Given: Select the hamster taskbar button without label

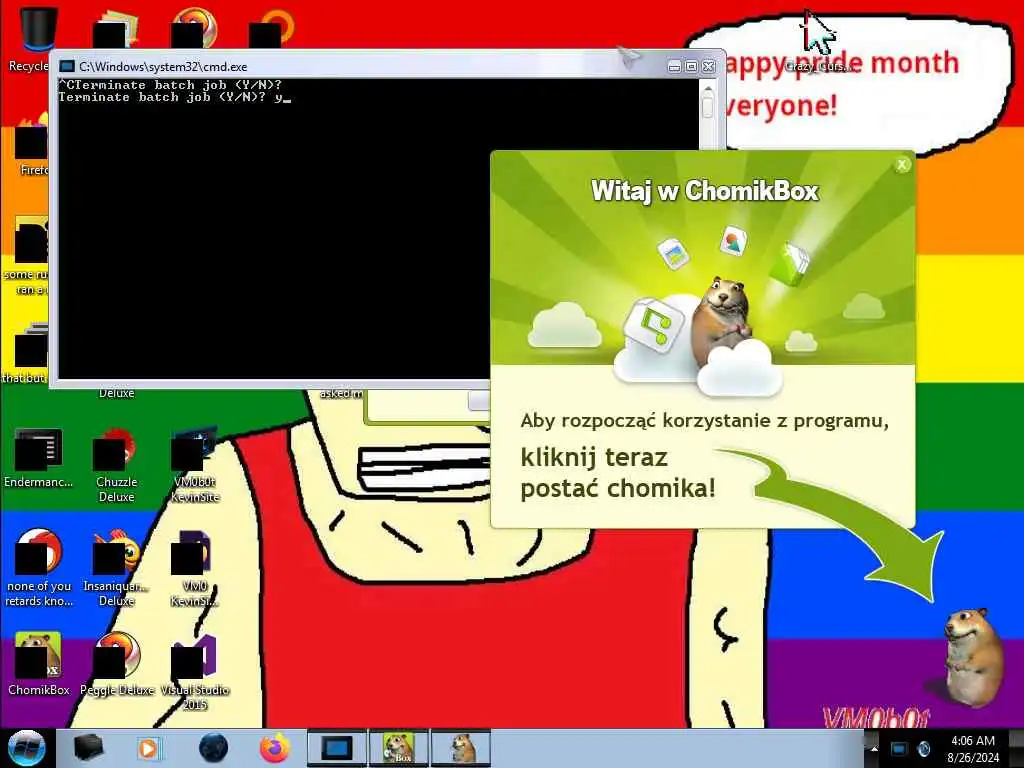Looking at the screenshot, I should (461, 748).
